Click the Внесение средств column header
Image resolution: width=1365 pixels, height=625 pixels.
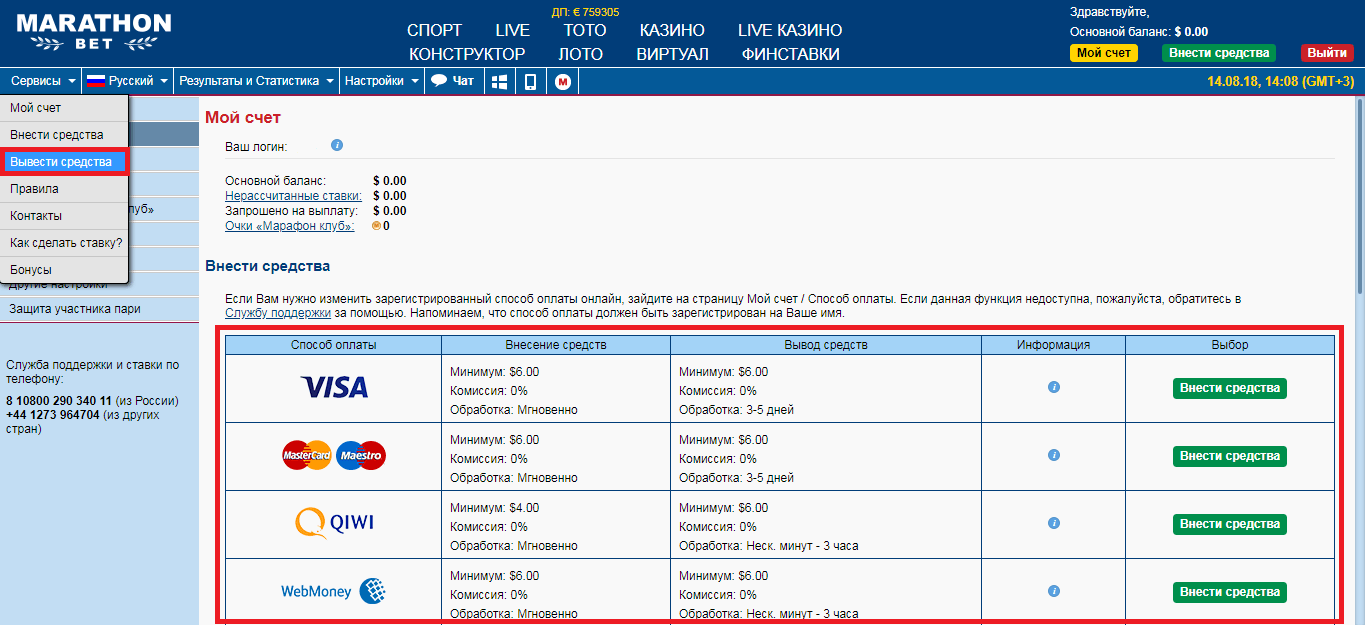click(x=556, y=345)
